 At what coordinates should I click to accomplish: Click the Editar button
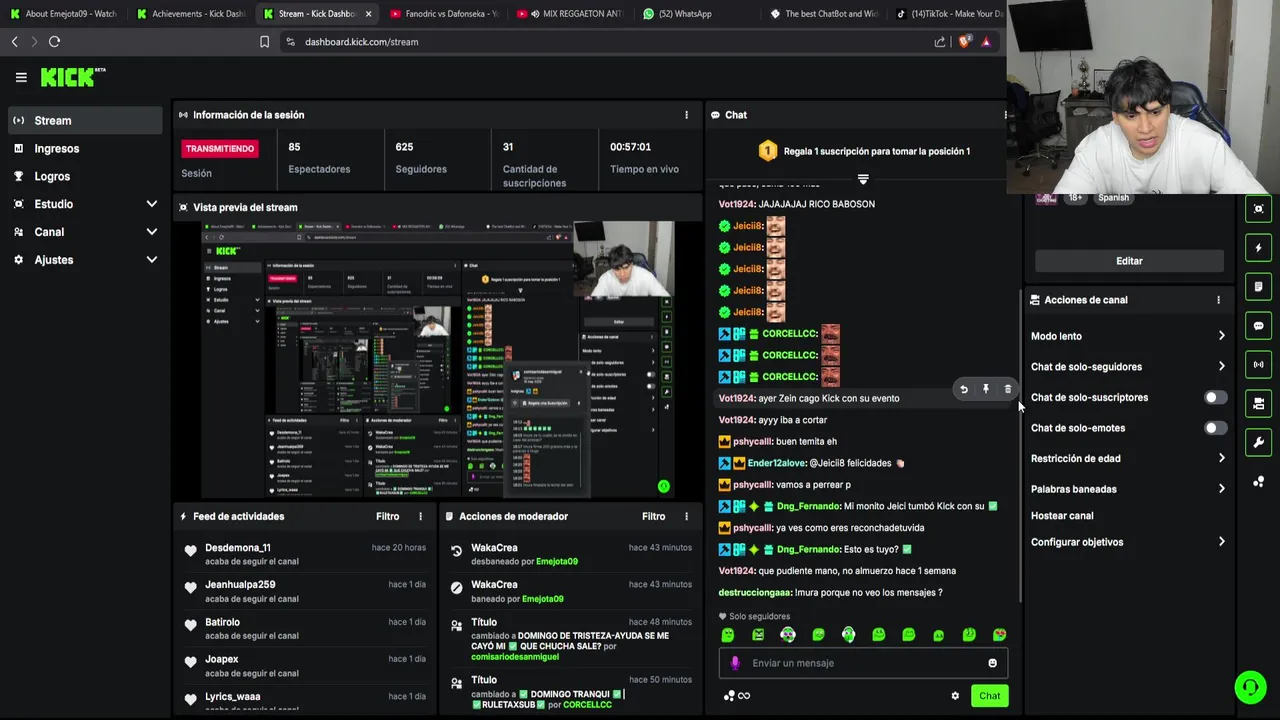point(1129,261)
